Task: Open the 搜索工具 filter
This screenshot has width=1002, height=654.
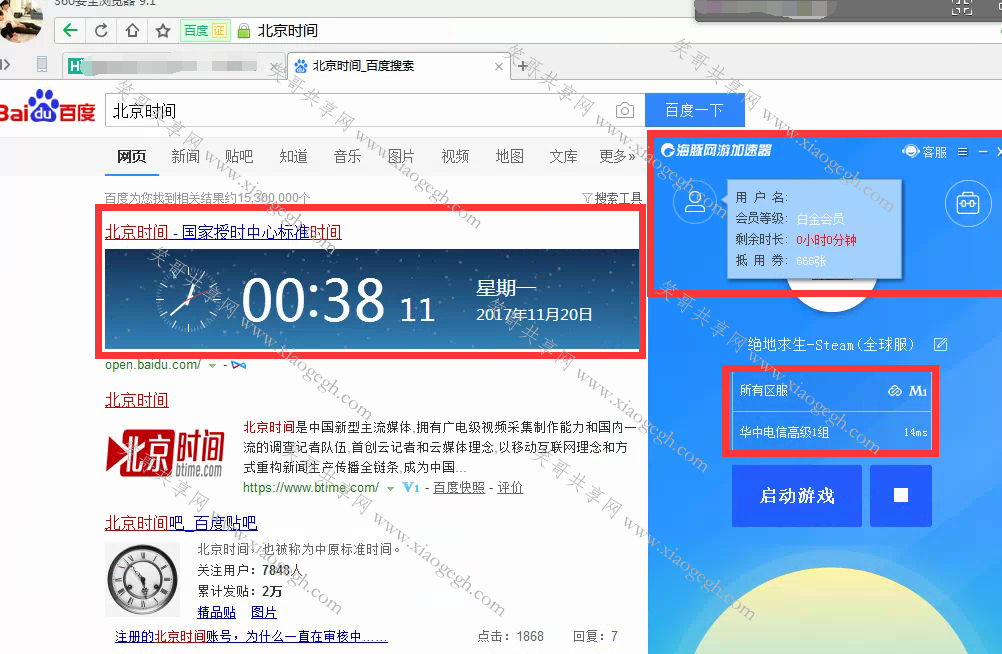Action: point(612,198)
